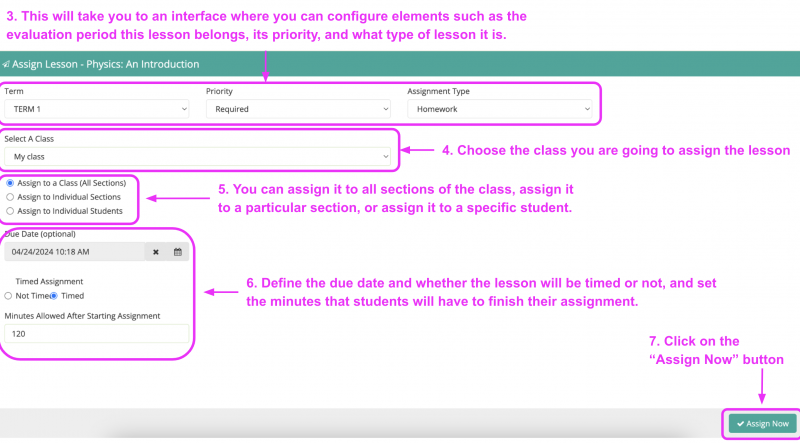Choose the Assign to Individual Sections option

point(10,197)
